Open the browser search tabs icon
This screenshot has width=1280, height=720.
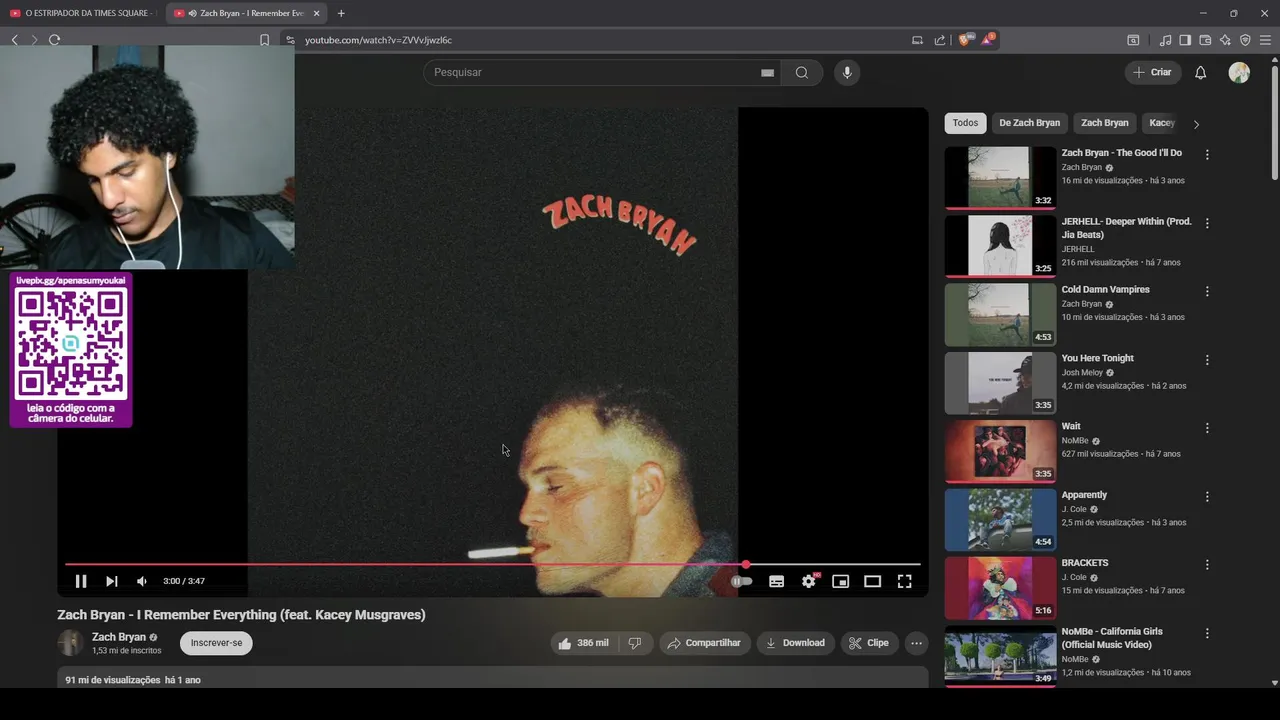click(1133, 40)
